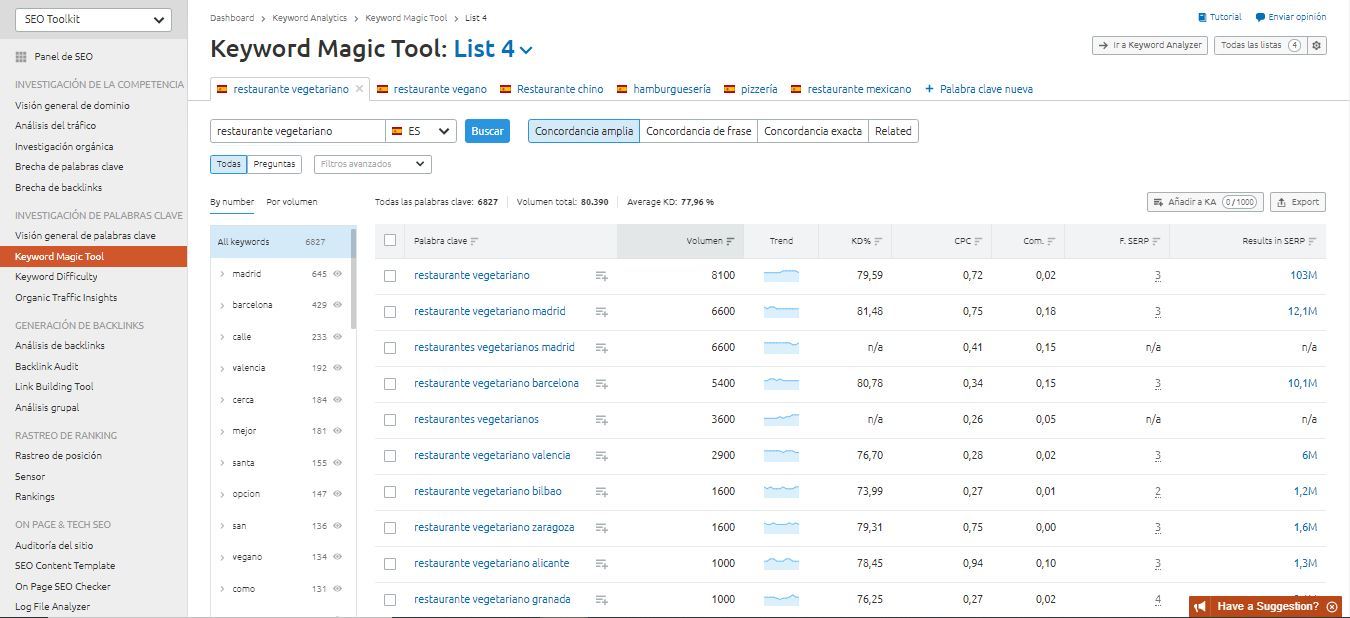Click the trend chart for restaurante vegetariano

click(781, 275)
